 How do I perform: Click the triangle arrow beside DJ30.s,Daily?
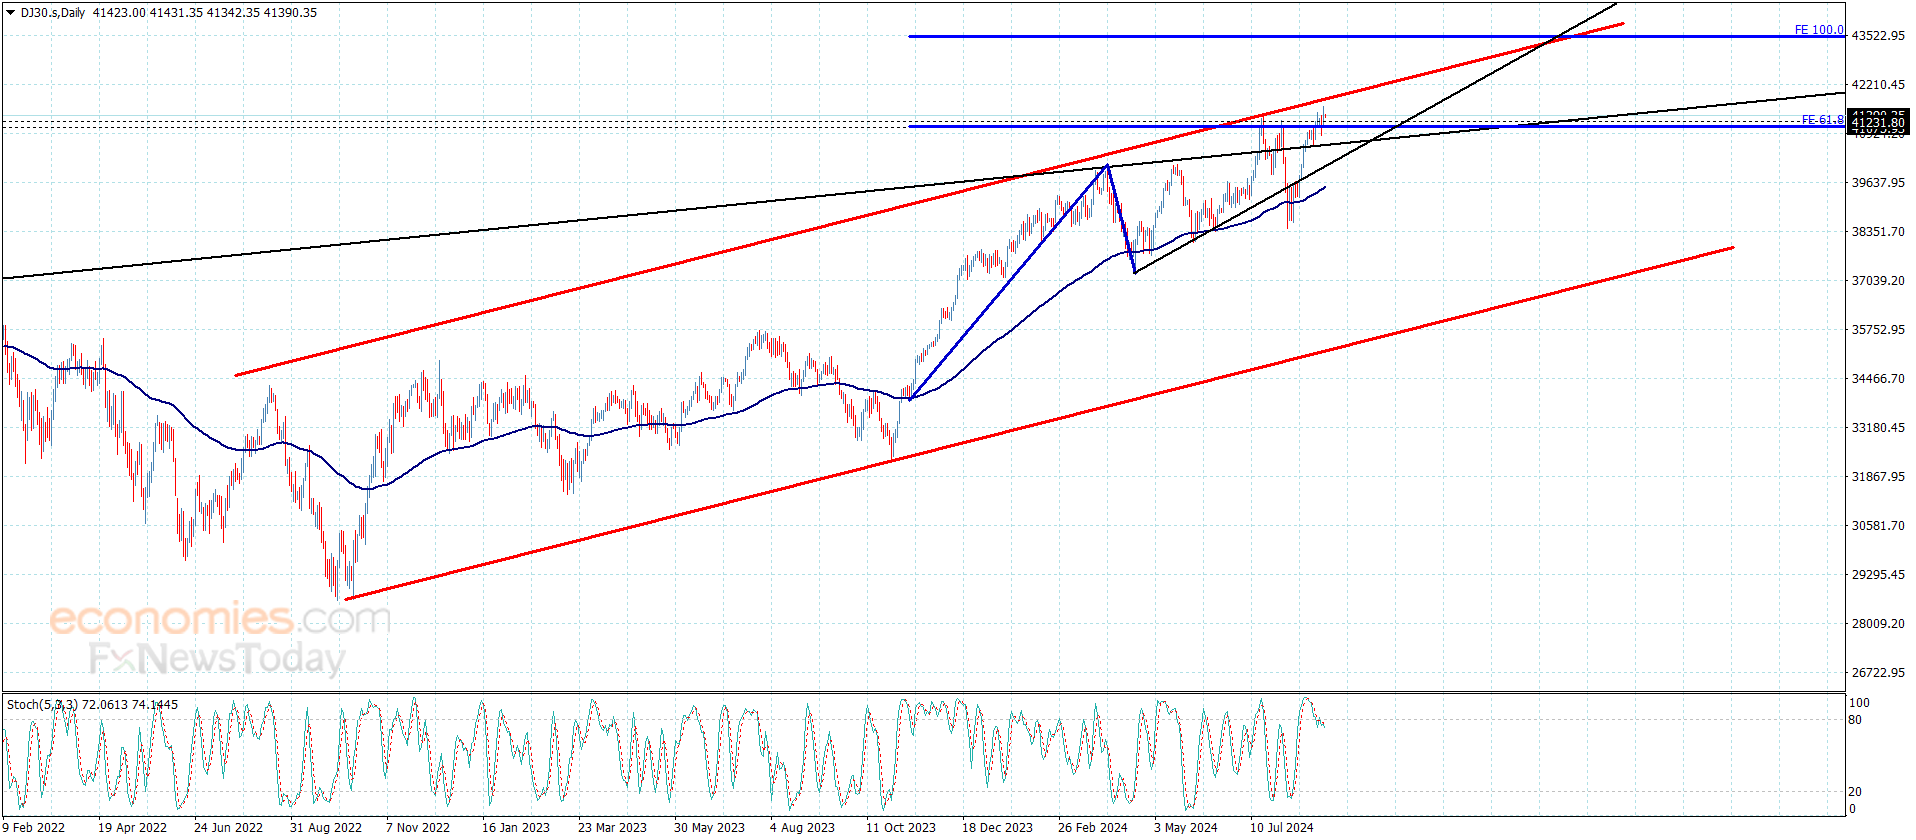pyautogui.click(x=10, y=13)
